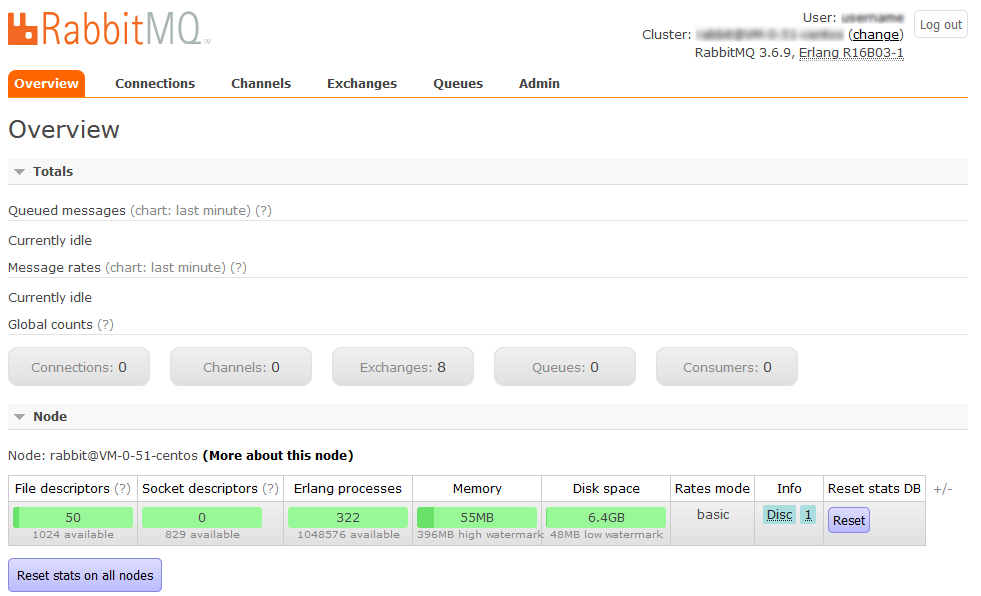
Task: Click the Info column header
Action: coord(789,489)
